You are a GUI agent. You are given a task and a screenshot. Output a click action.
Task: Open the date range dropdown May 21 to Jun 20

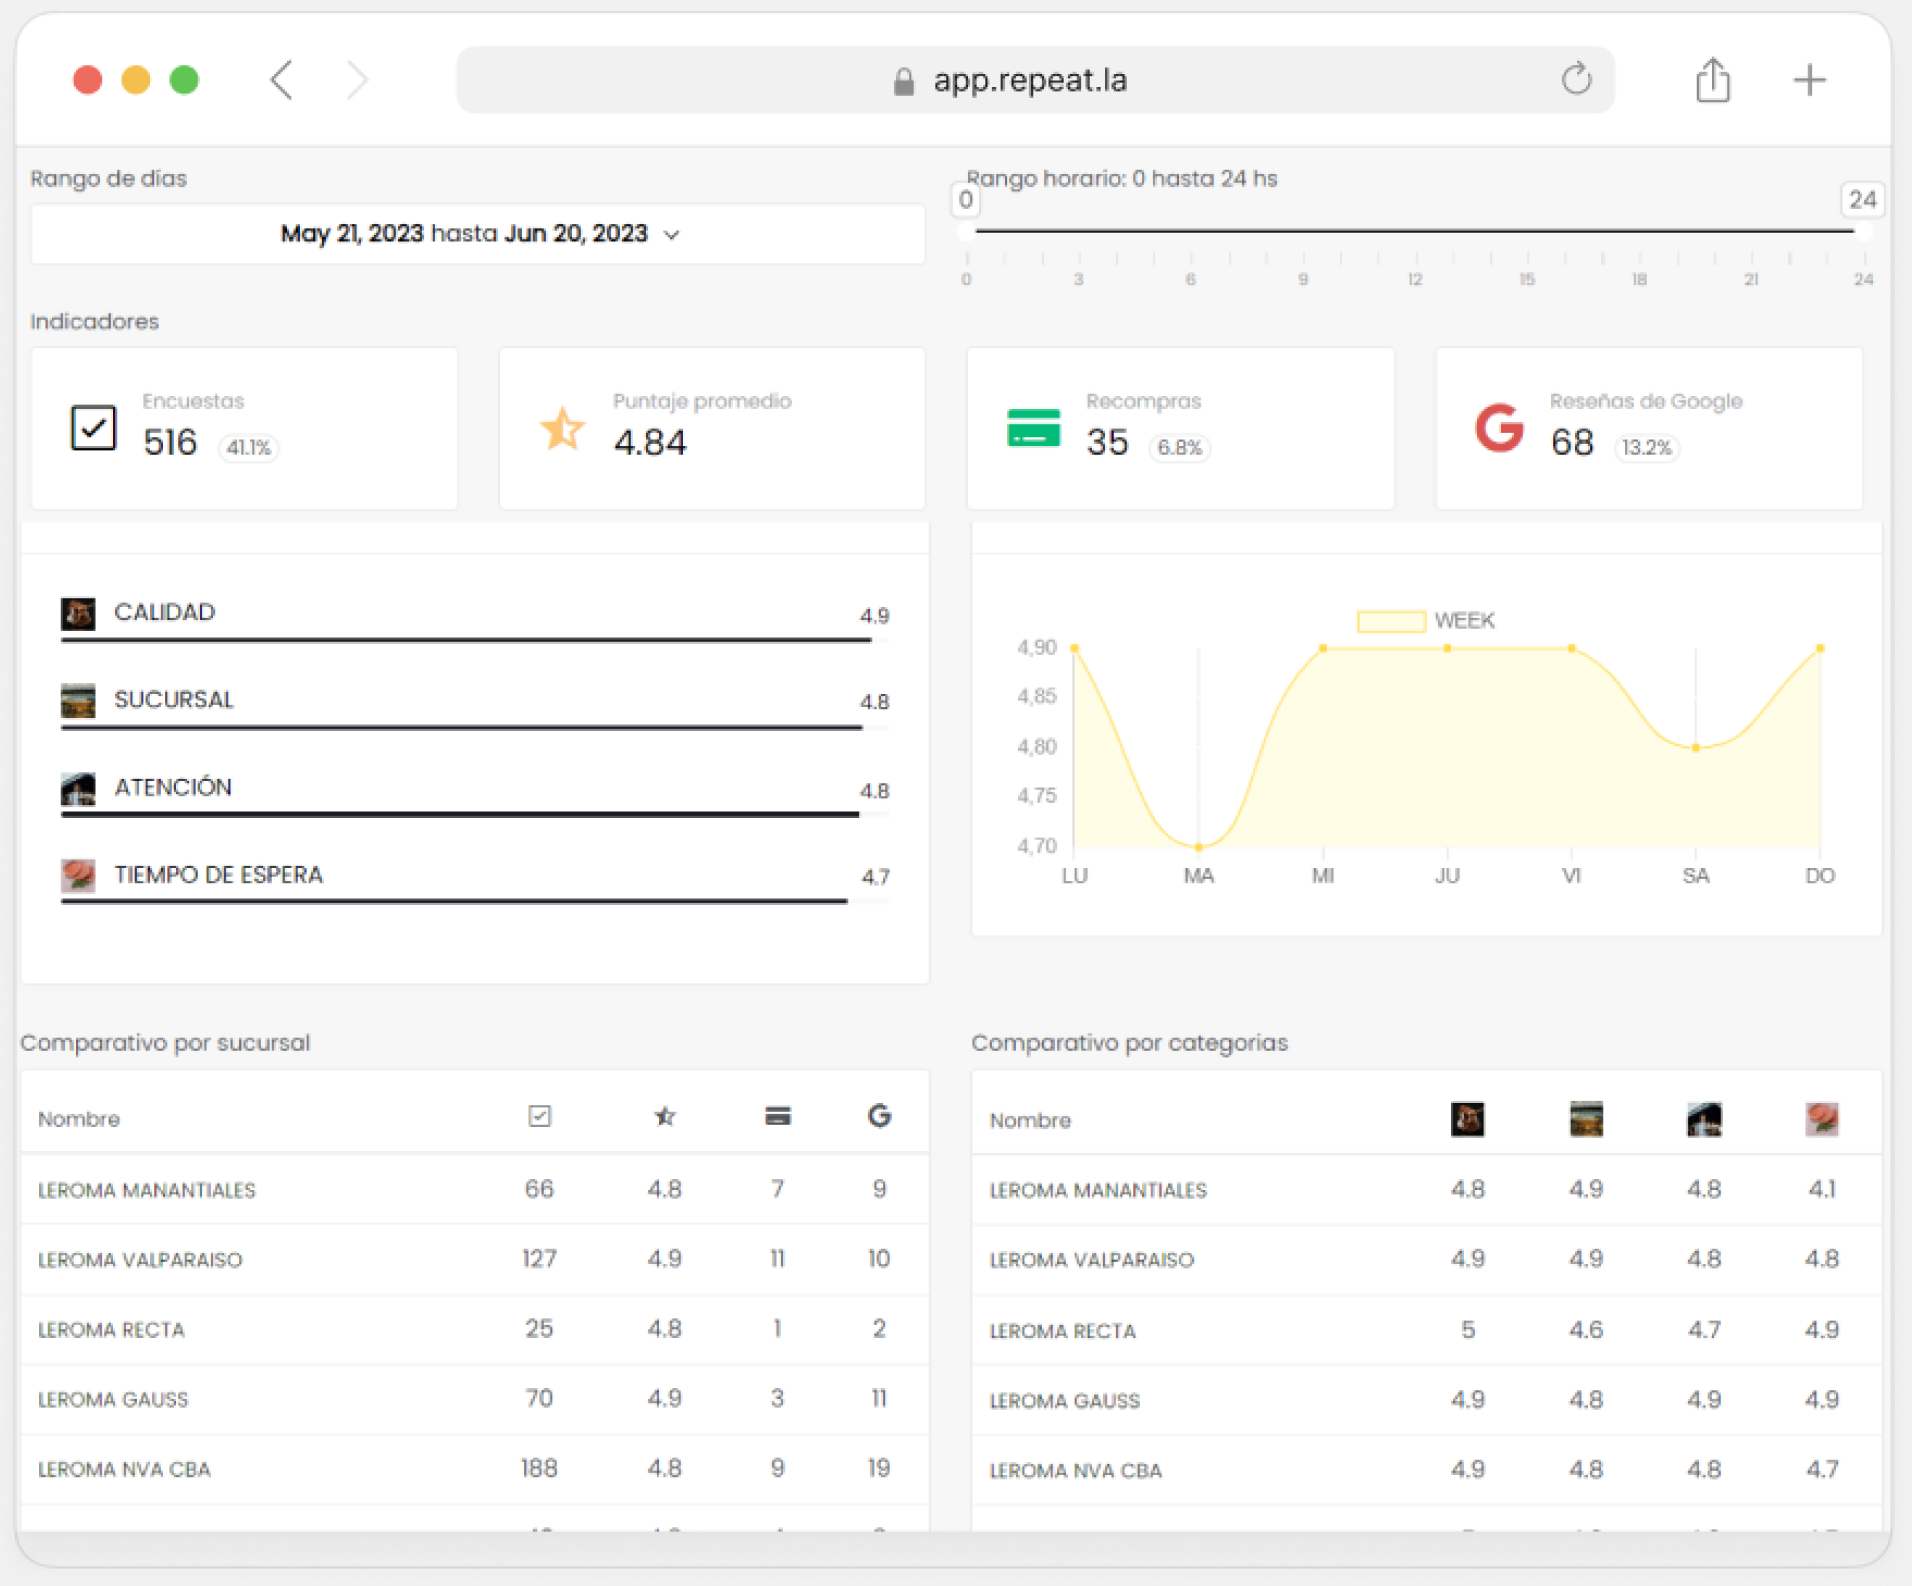coord(478,234)
